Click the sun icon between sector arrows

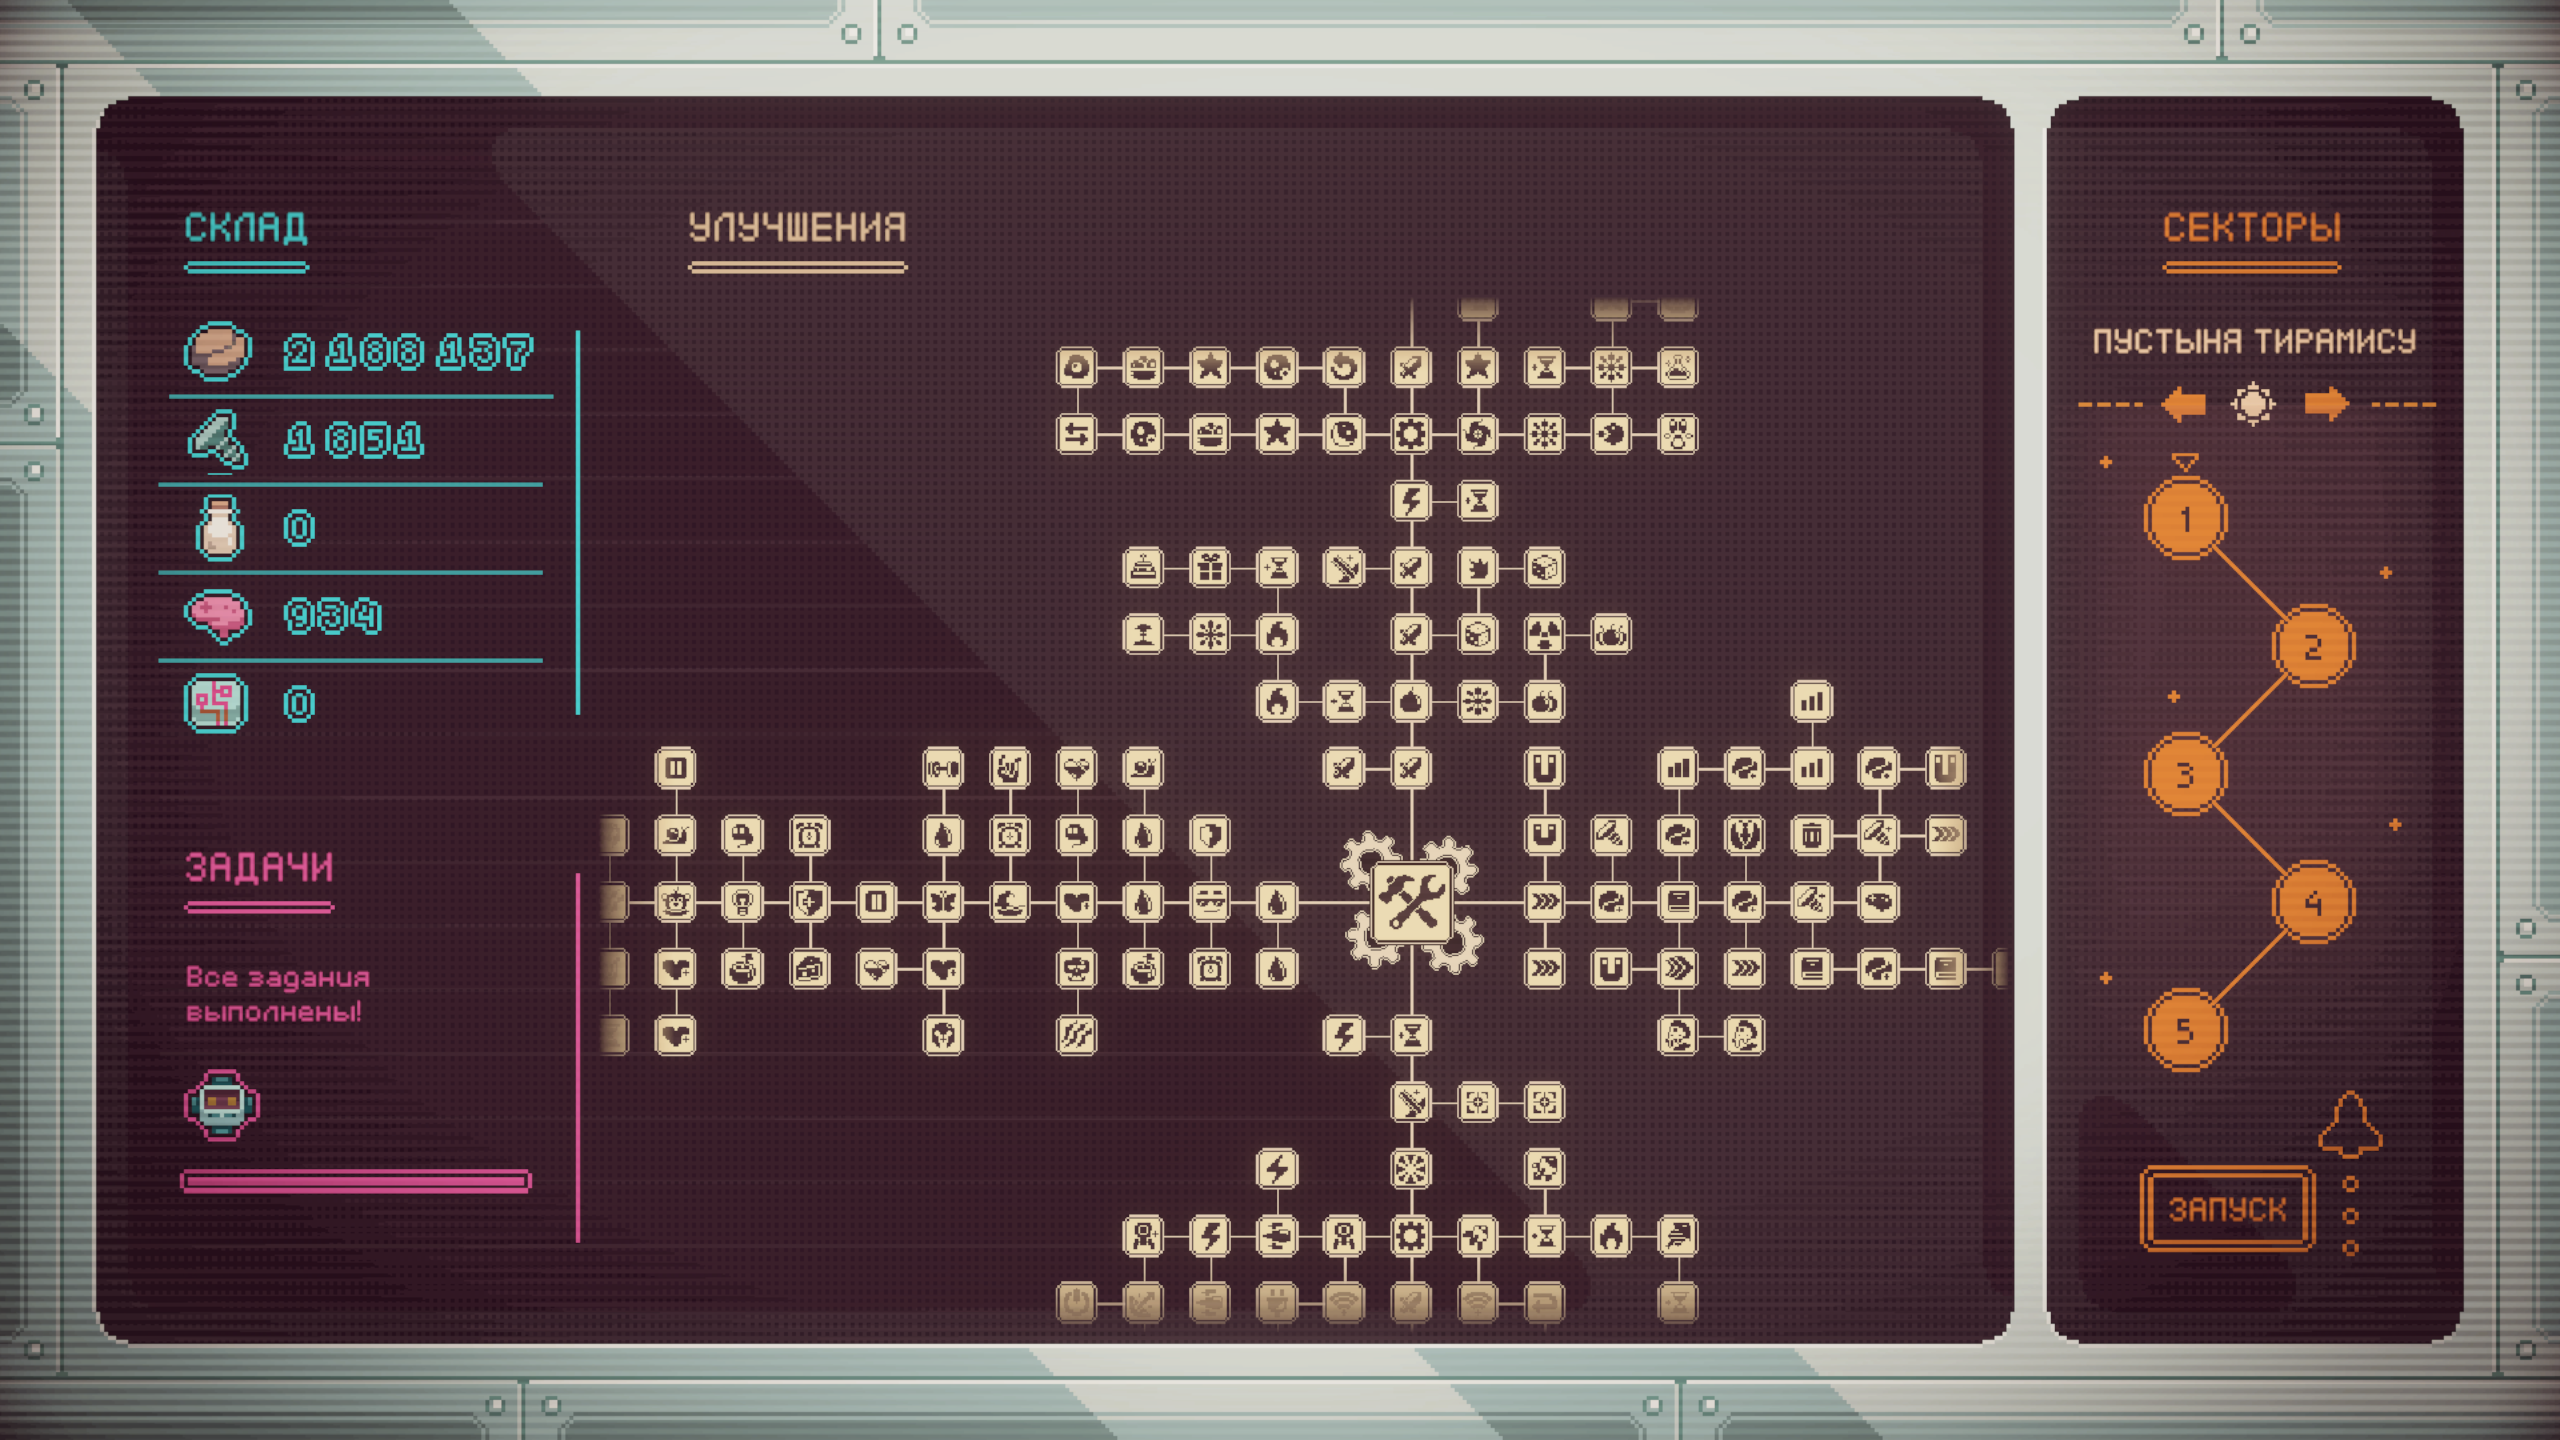point(2253,404)
